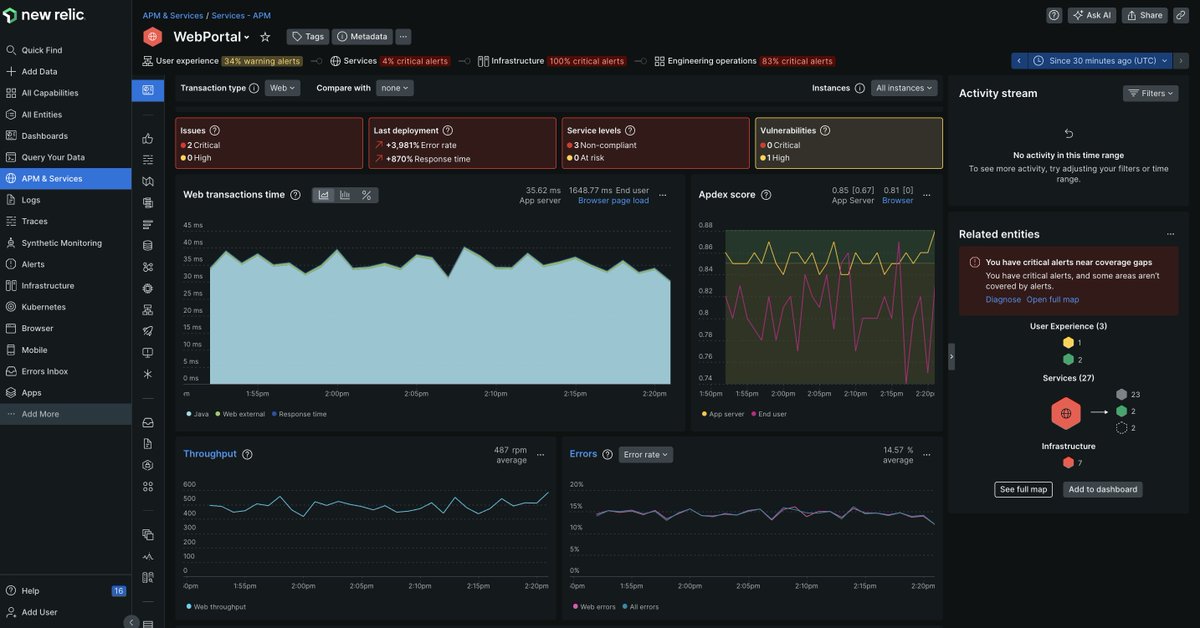This screenshot has height=628, width=1200.
Task: Toggle the Web external legend series
Action: [238, 414]
